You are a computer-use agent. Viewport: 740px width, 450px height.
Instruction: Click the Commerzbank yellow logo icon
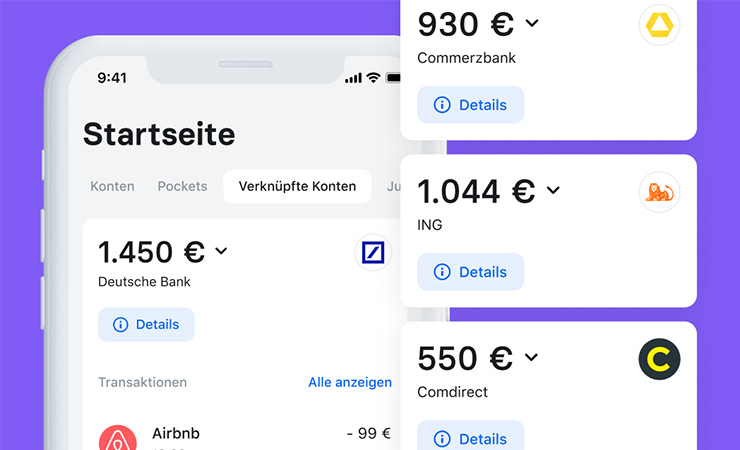click(658, 25)
